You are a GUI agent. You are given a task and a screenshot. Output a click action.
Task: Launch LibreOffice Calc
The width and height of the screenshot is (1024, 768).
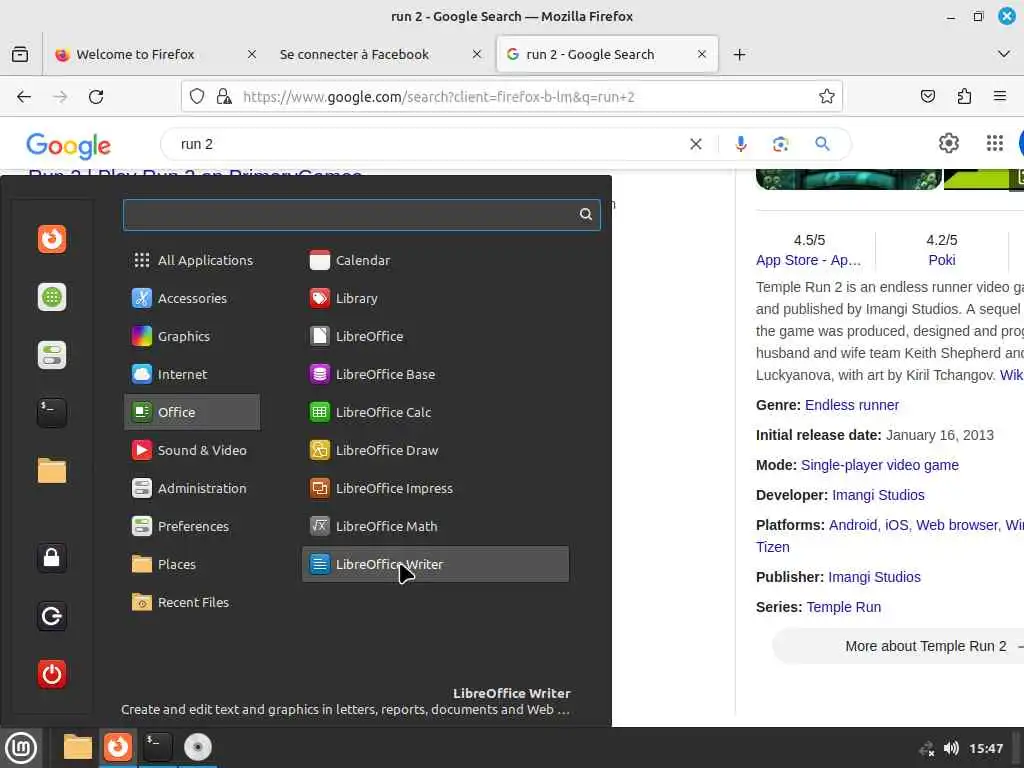[x=436, y=412]
